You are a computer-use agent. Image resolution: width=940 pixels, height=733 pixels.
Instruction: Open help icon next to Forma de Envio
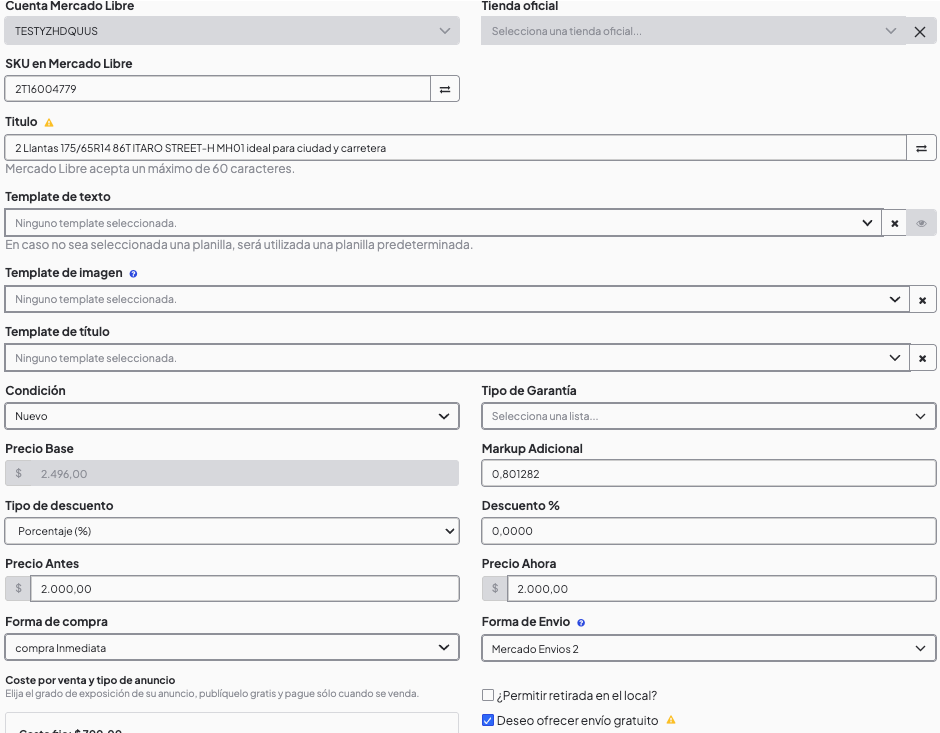coord(581,623)
